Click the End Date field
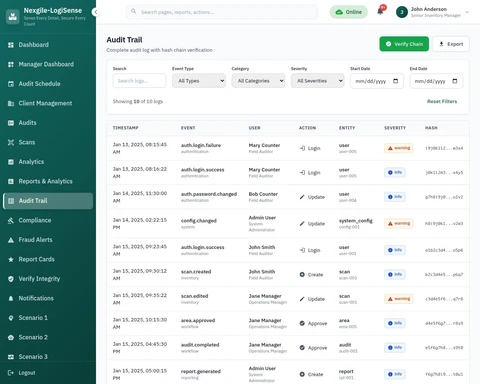The image size is (480, 384). point(436,81)
